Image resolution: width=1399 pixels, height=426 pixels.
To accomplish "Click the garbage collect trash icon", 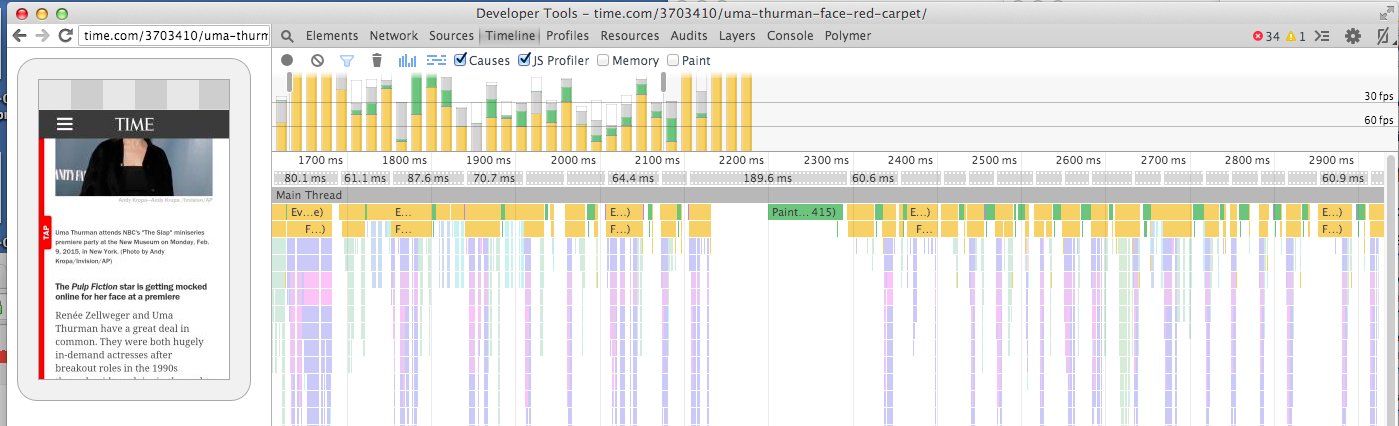I will tap(377, 61).
